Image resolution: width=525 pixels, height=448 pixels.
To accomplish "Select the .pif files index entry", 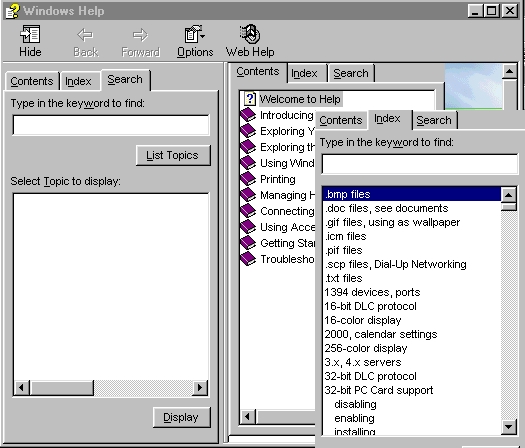I will click(x=411, y=250).
